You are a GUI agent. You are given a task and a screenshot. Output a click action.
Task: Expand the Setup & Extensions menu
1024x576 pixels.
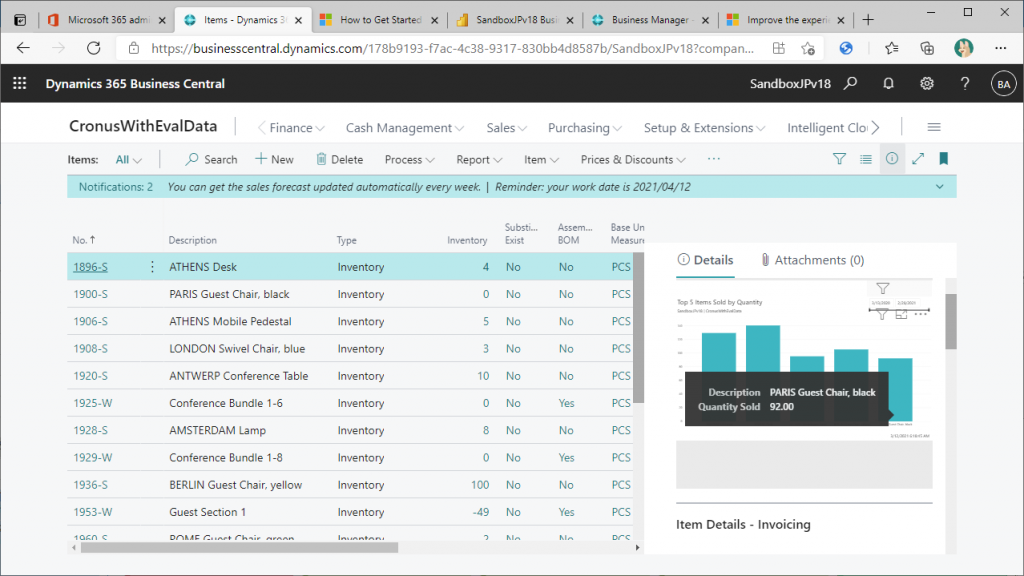pos(704,128)
